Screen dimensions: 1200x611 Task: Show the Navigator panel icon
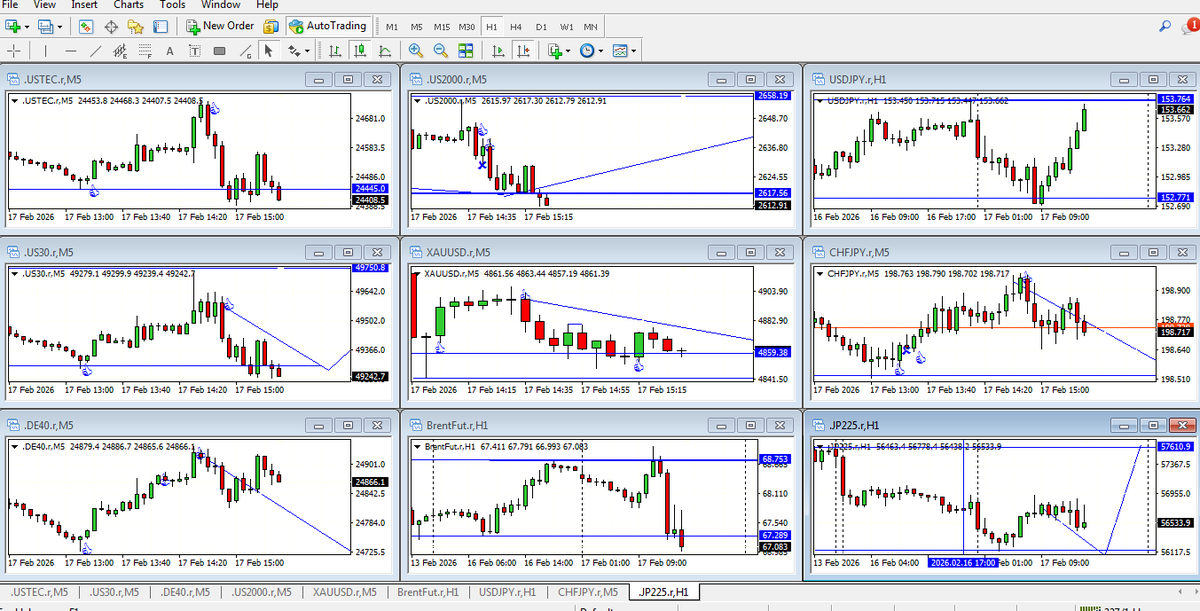pos(135,26)
